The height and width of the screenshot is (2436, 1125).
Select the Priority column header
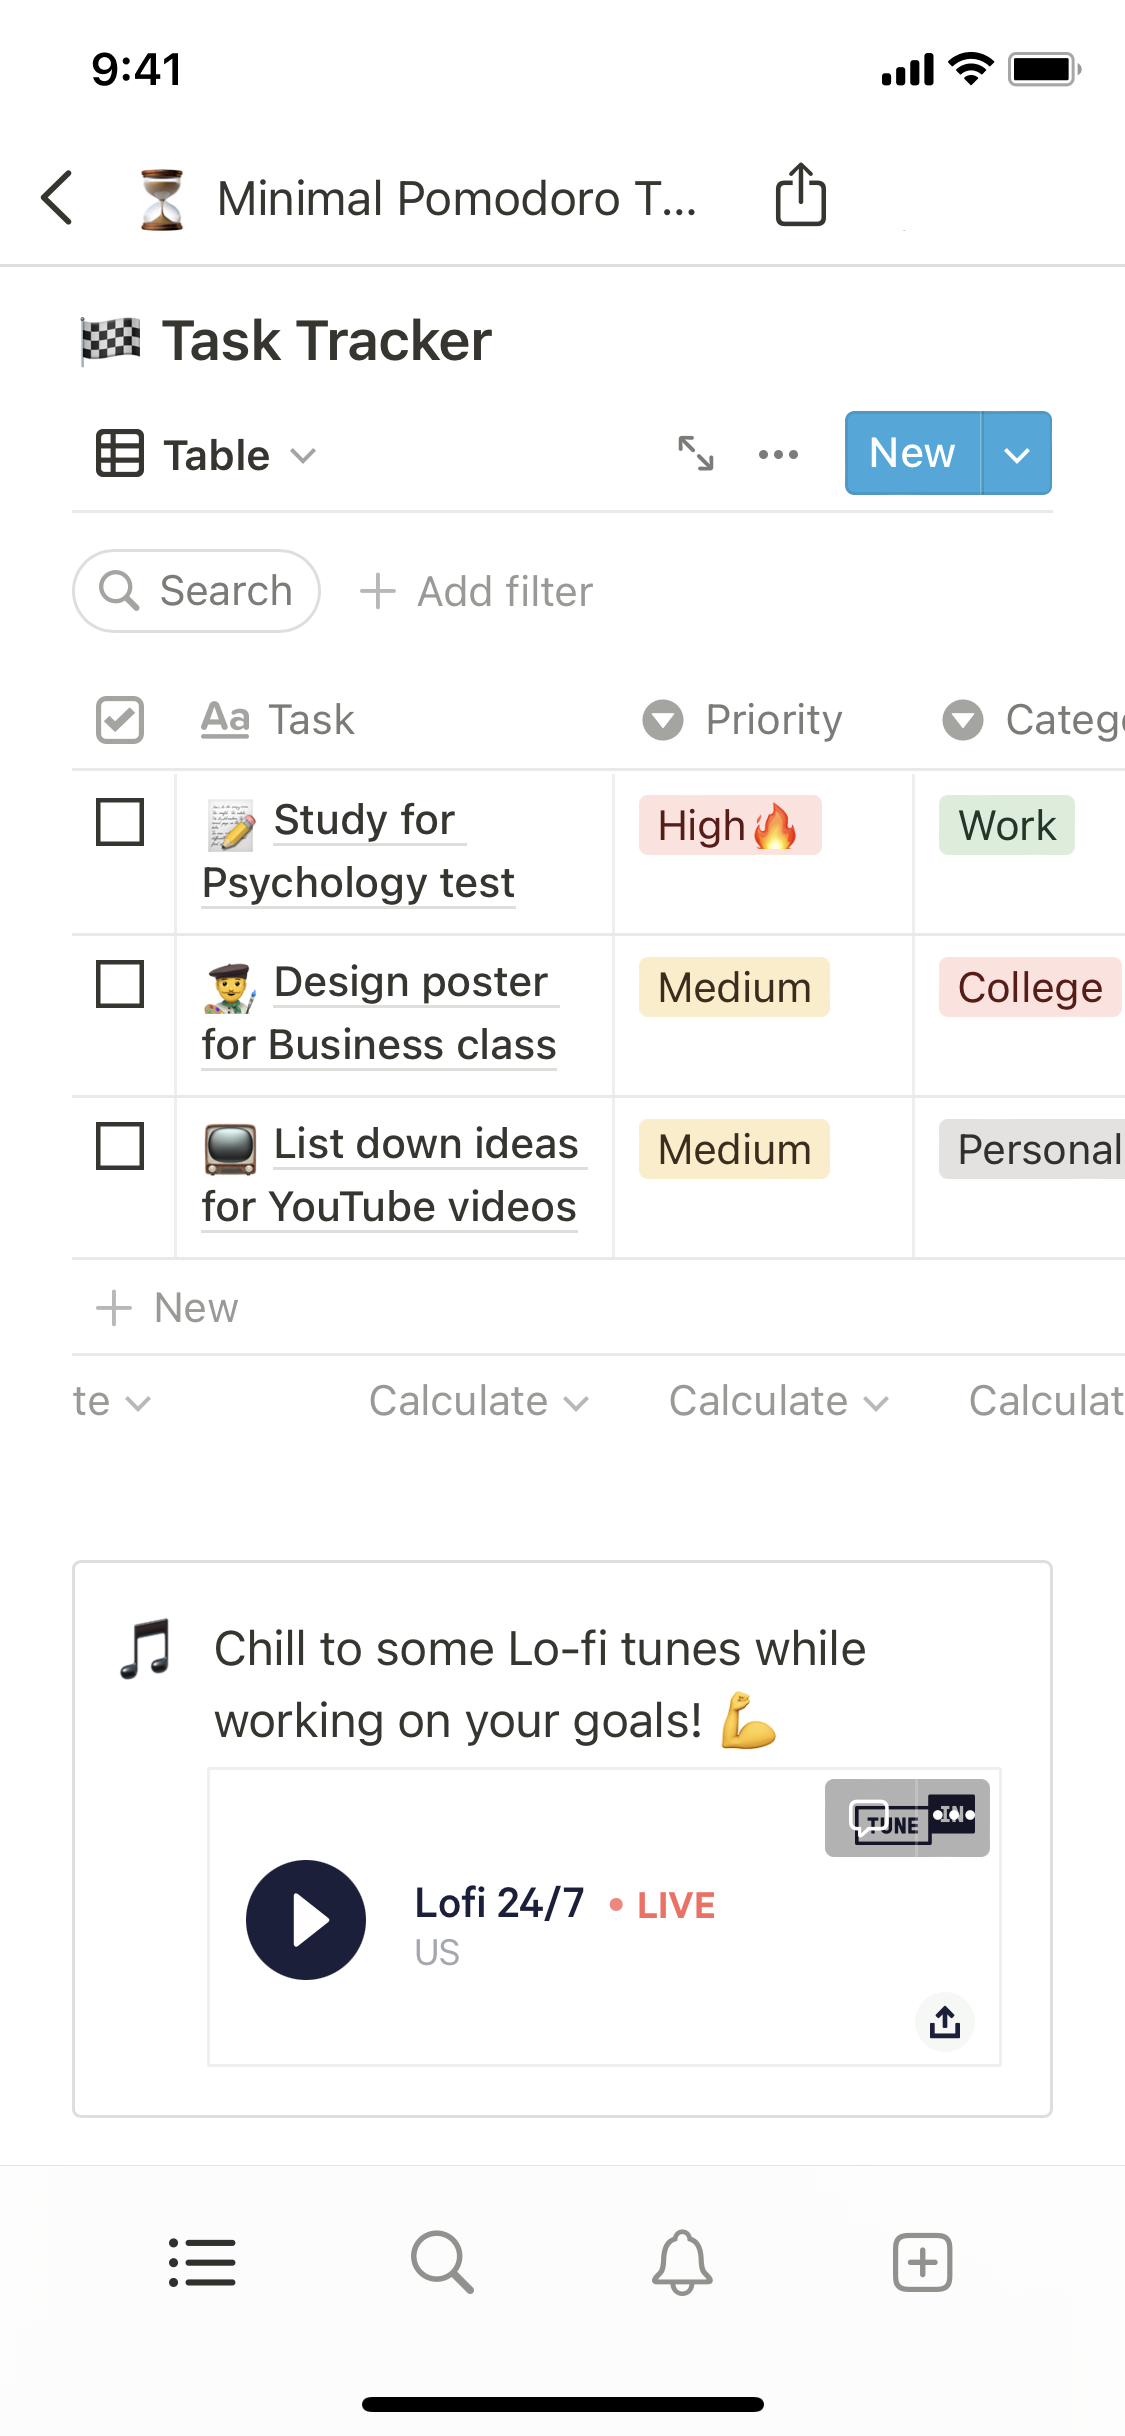743,720
